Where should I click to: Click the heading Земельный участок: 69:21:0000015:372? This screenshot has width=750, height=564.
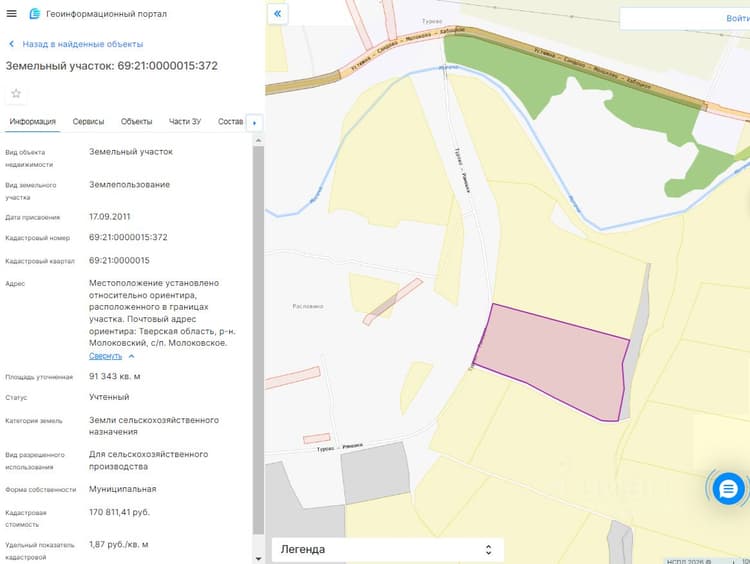[111, 66]
